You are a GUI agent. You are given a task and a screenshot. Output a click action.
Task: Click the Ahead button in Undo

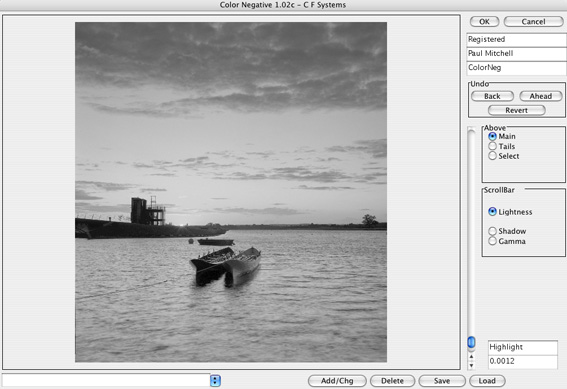pyautogui.click(x=541, y=96)
